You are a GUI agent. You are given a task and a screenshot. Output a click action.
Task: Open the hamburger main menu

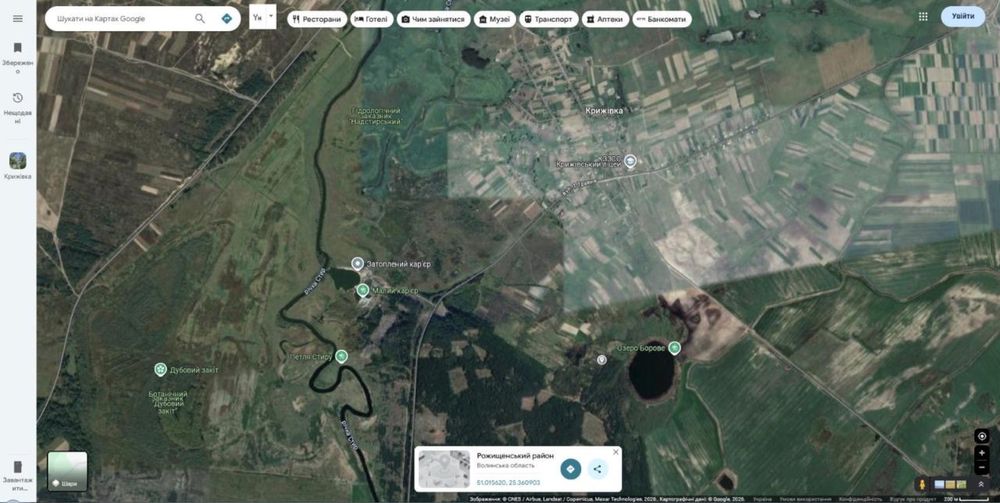point(18,18)
